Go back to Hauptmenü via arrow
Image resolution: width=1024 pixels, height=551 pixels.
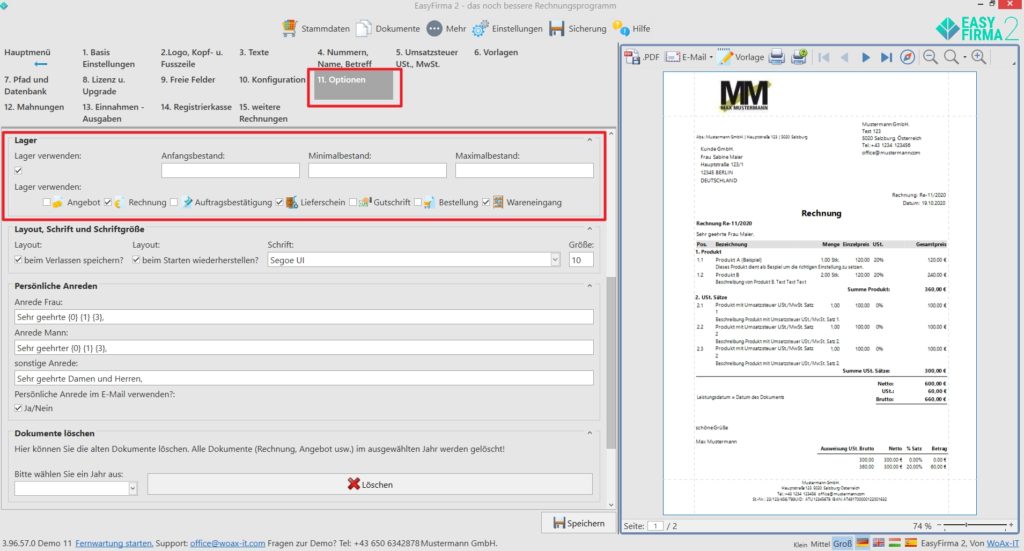pos(40,64)
